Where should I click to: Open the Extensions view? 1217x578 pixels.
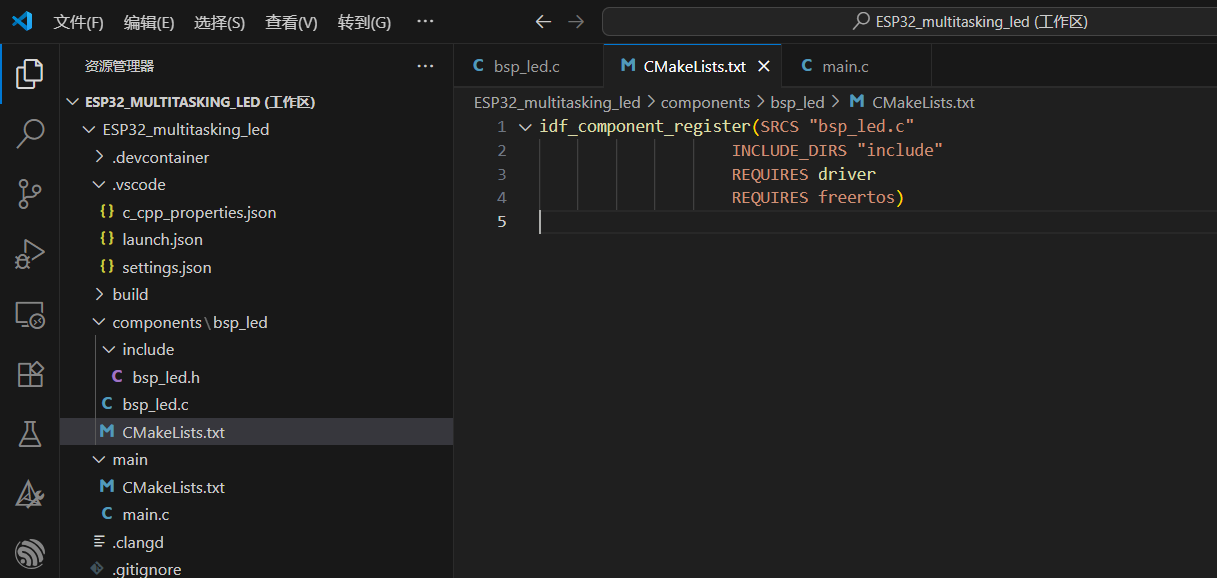pos(30,374)
